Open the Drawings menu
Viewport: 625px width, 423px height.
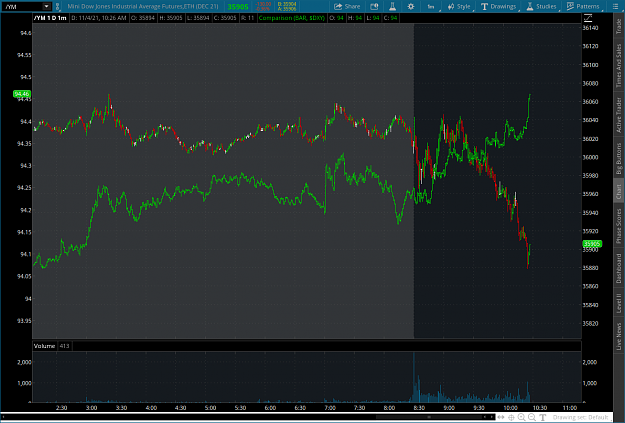[x=499, y=6]
